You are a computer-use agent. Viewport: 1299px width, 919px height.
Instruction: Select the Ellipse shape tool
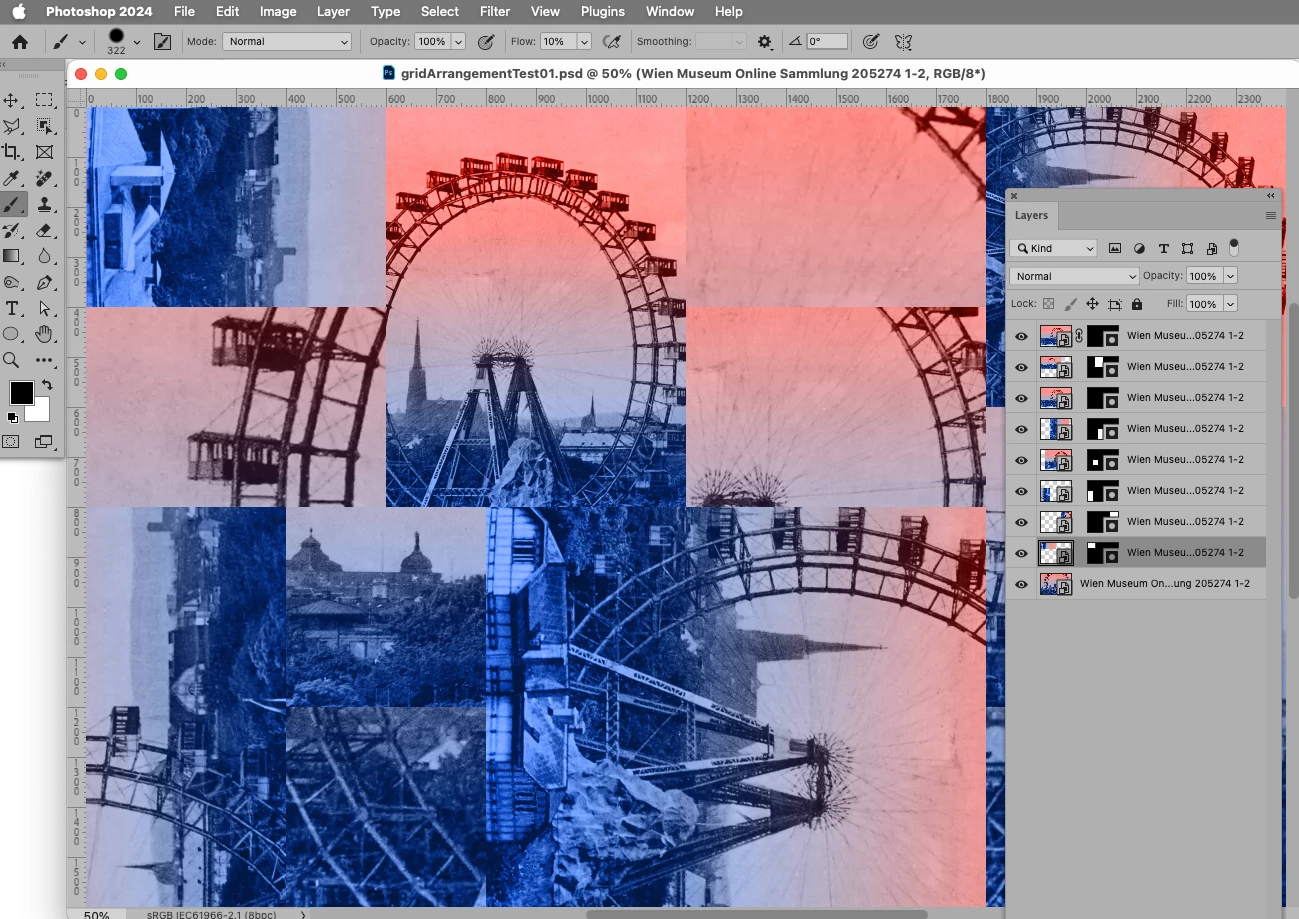12,334
